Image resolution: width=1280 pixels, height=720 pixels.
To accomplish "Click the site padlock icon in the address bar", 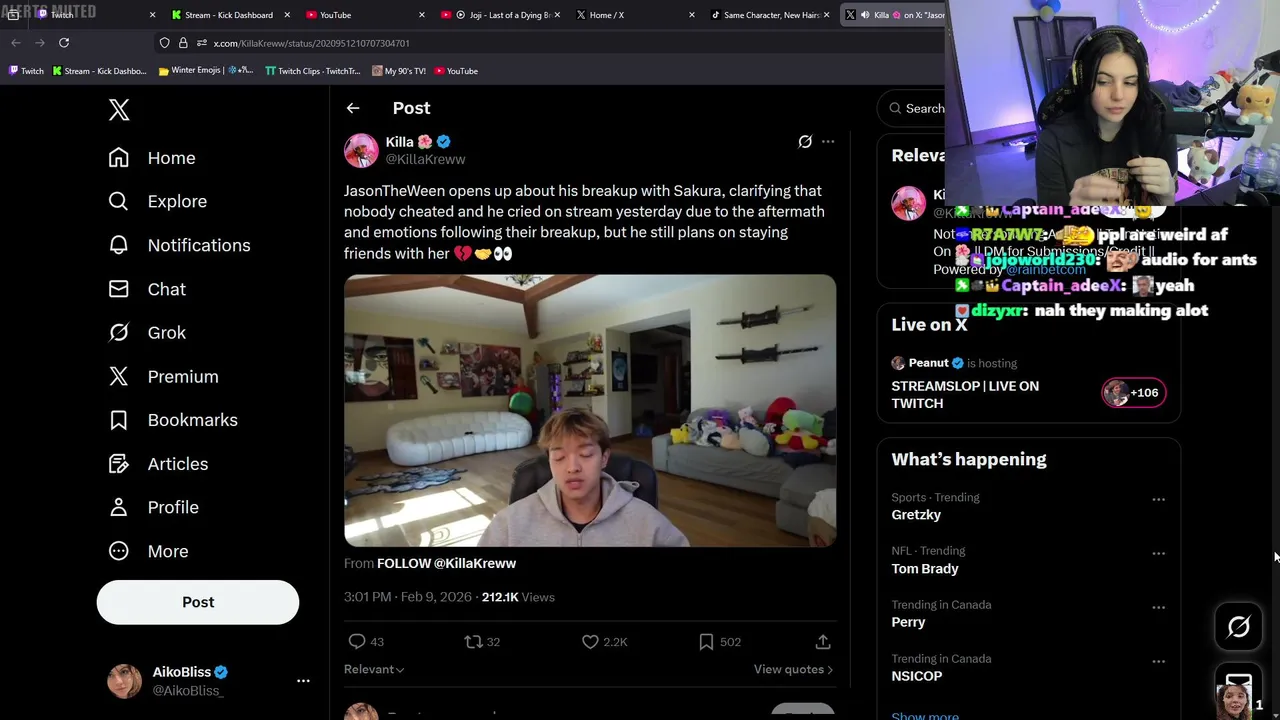I will click(183, 43).
